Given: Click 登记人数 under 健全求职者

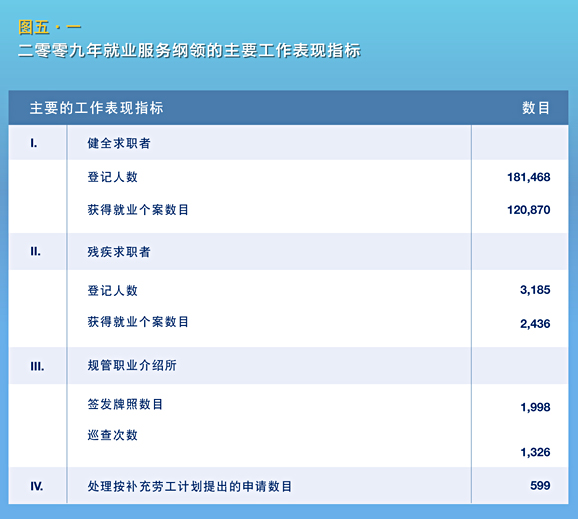Looking at the screenshot, I should coord(113,177).
